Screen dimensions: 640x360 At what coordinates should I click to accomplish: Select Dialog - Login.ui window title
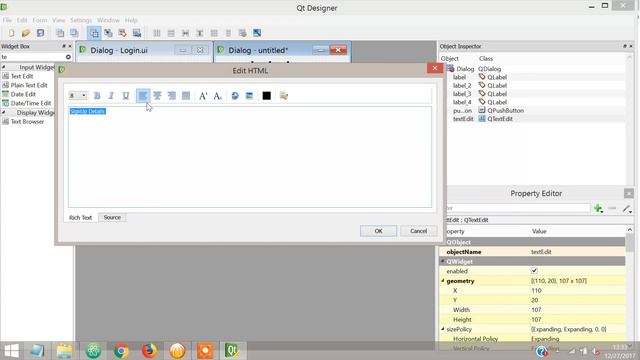(x=119, y=50)
